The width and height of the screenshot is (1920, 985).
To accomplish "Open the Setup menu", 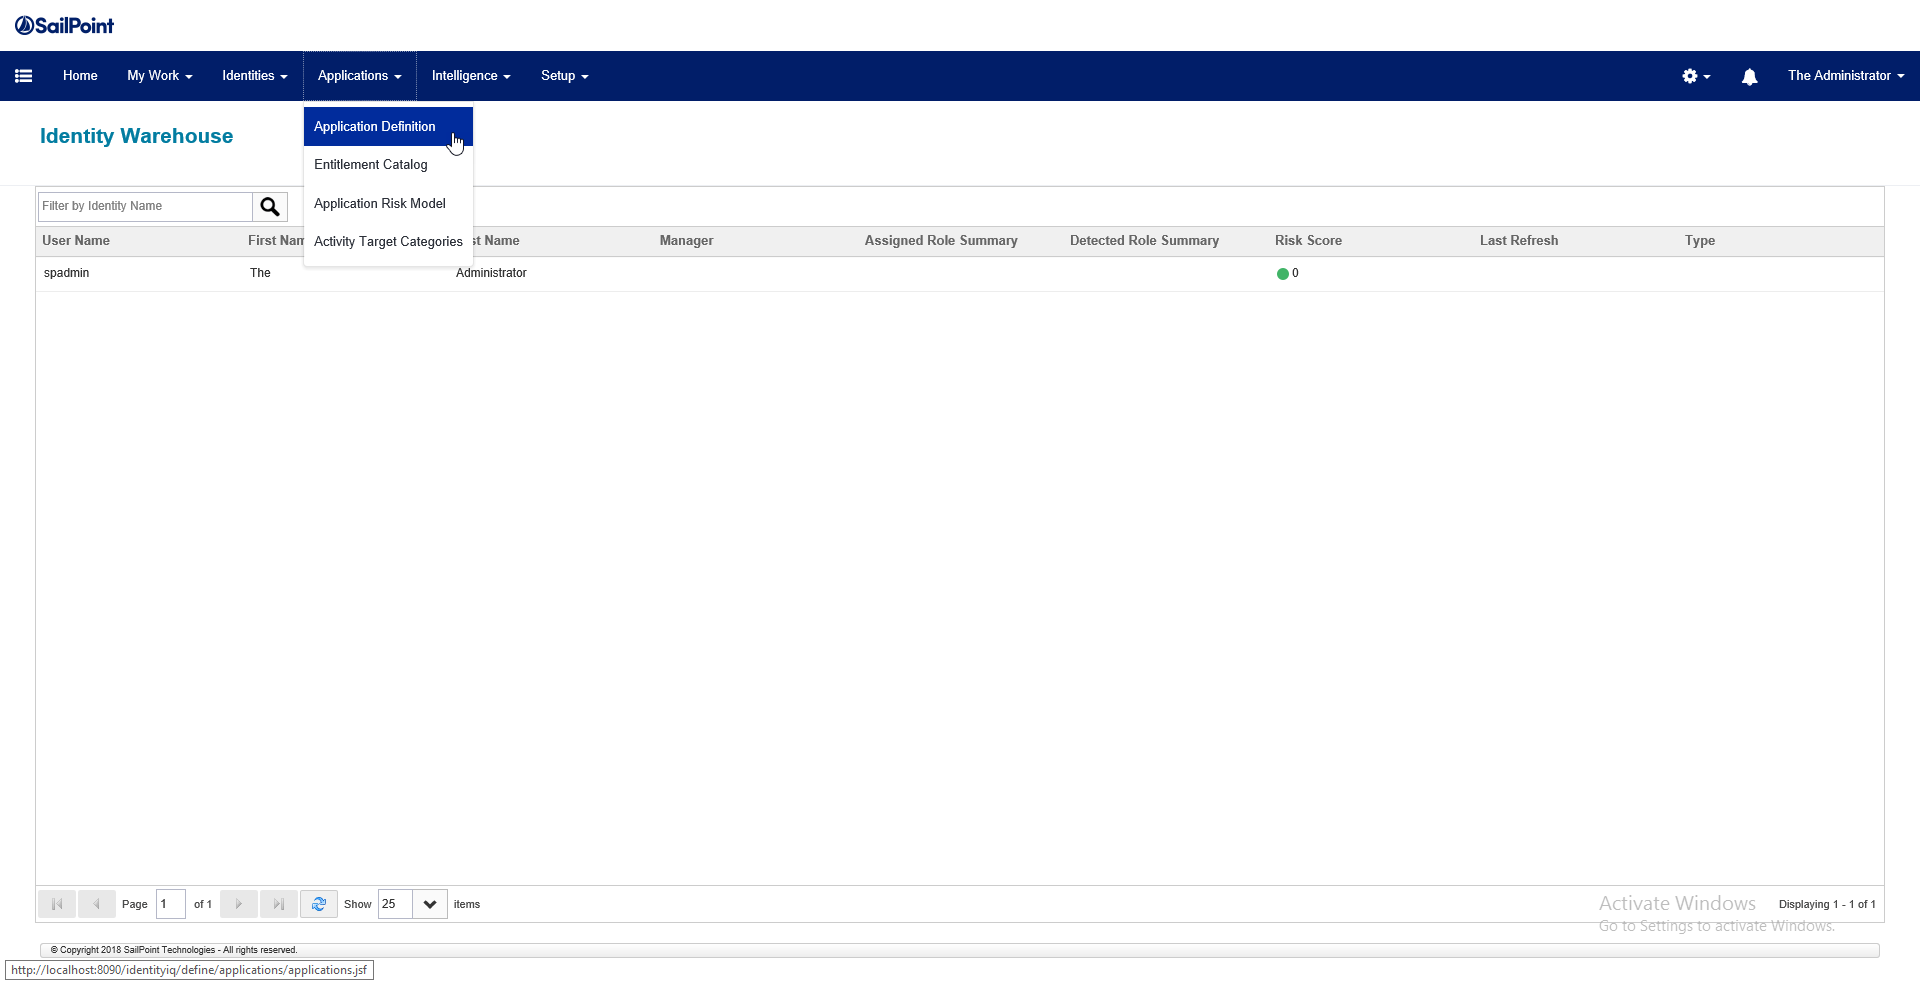I will 564,75.
